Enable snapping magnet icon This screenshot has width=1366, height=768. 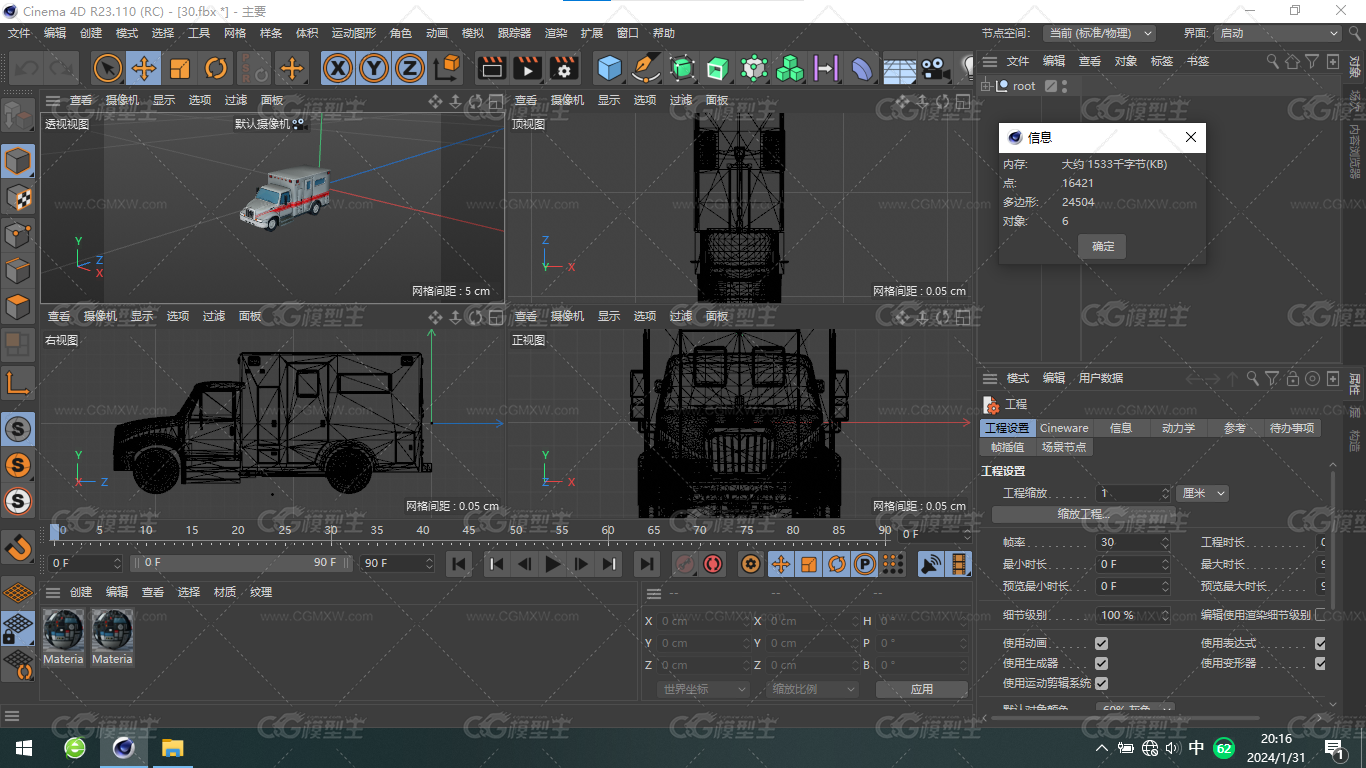[x=18, y=547]
